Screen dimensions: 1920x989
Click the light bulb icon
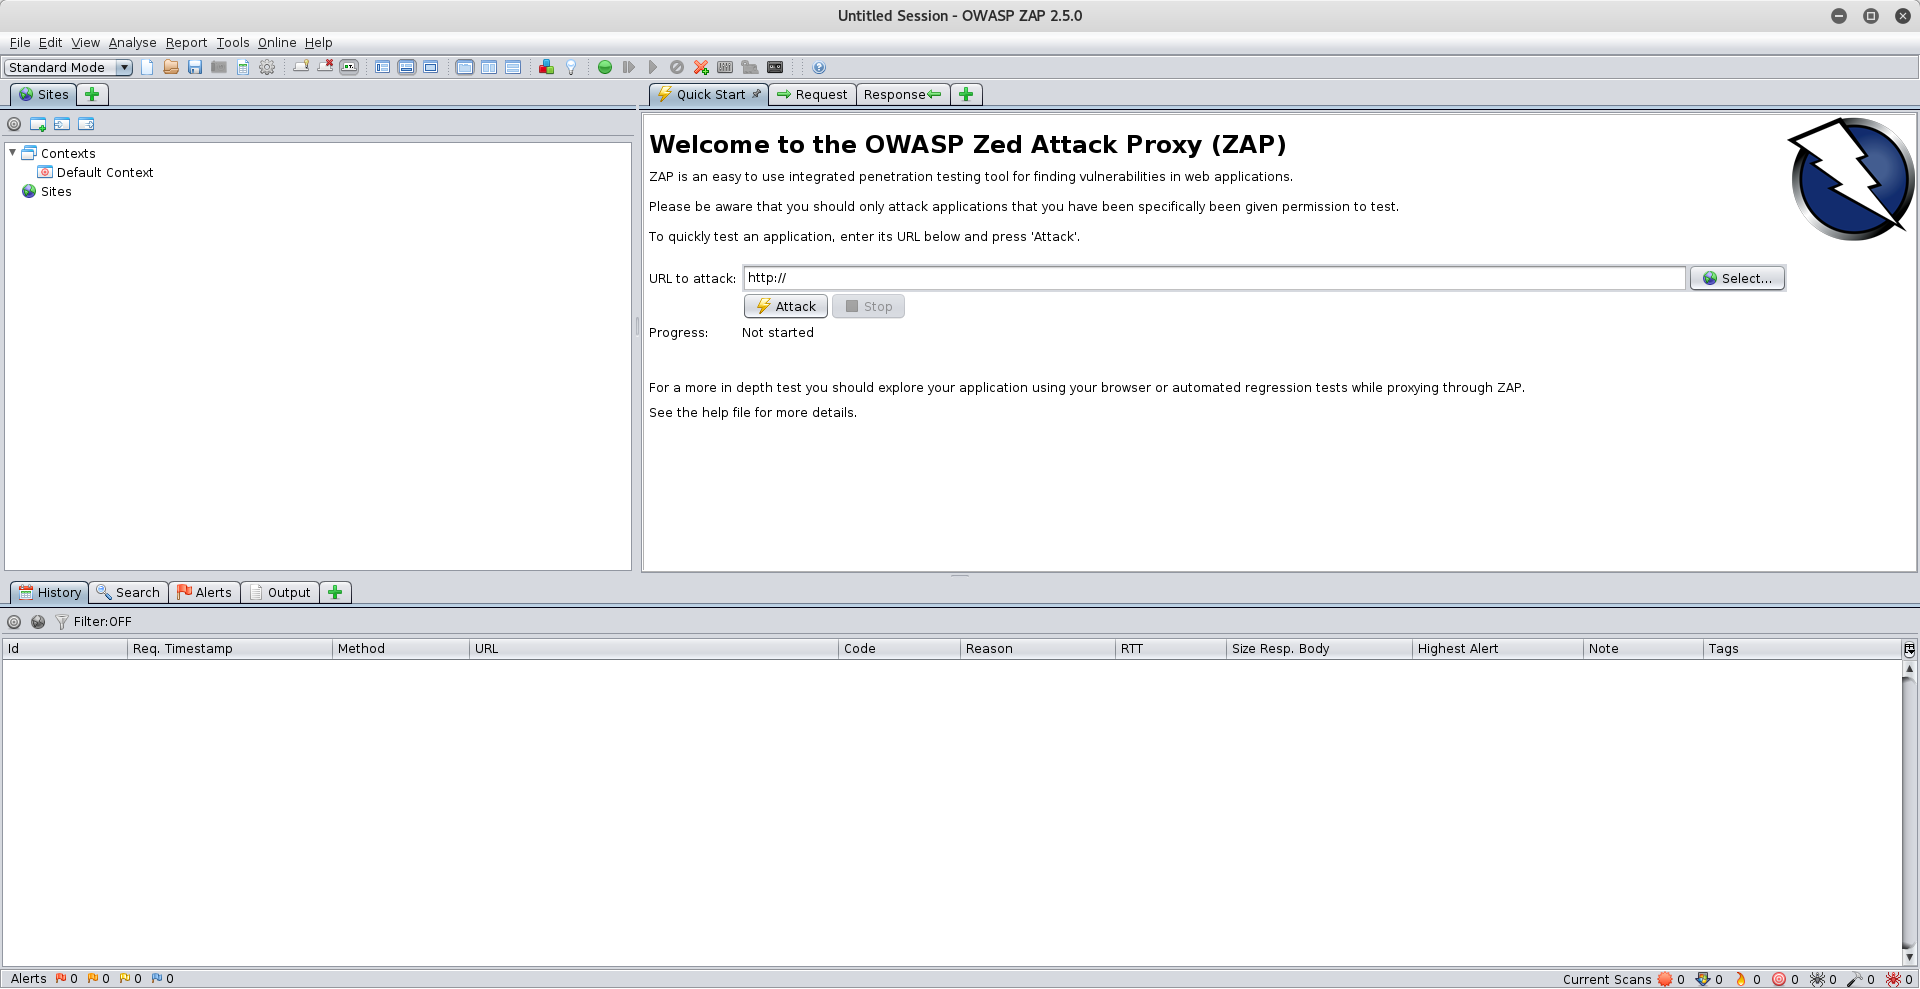click(571, 67)
